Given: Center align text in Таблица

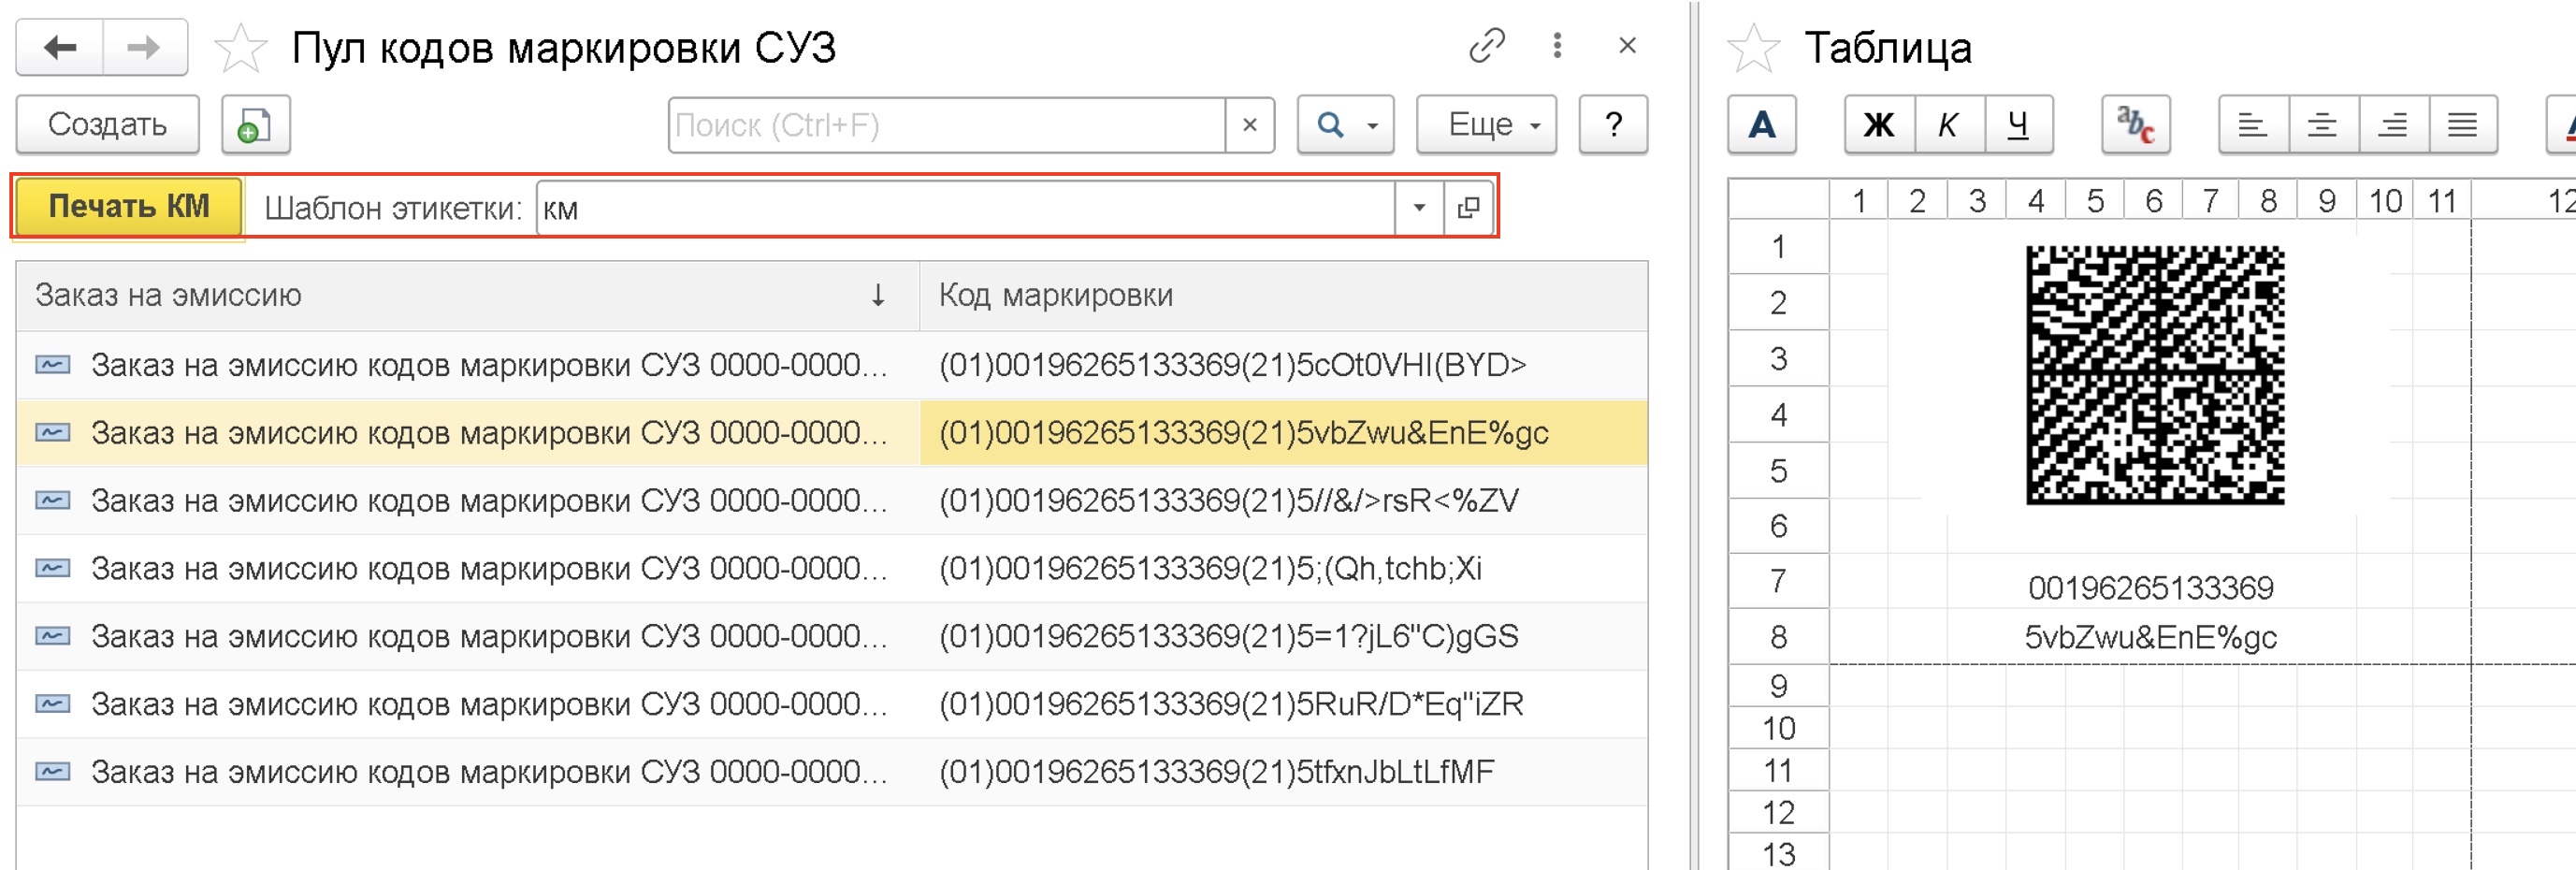Looking at the screenshot, I should (x=2323, y=125).
